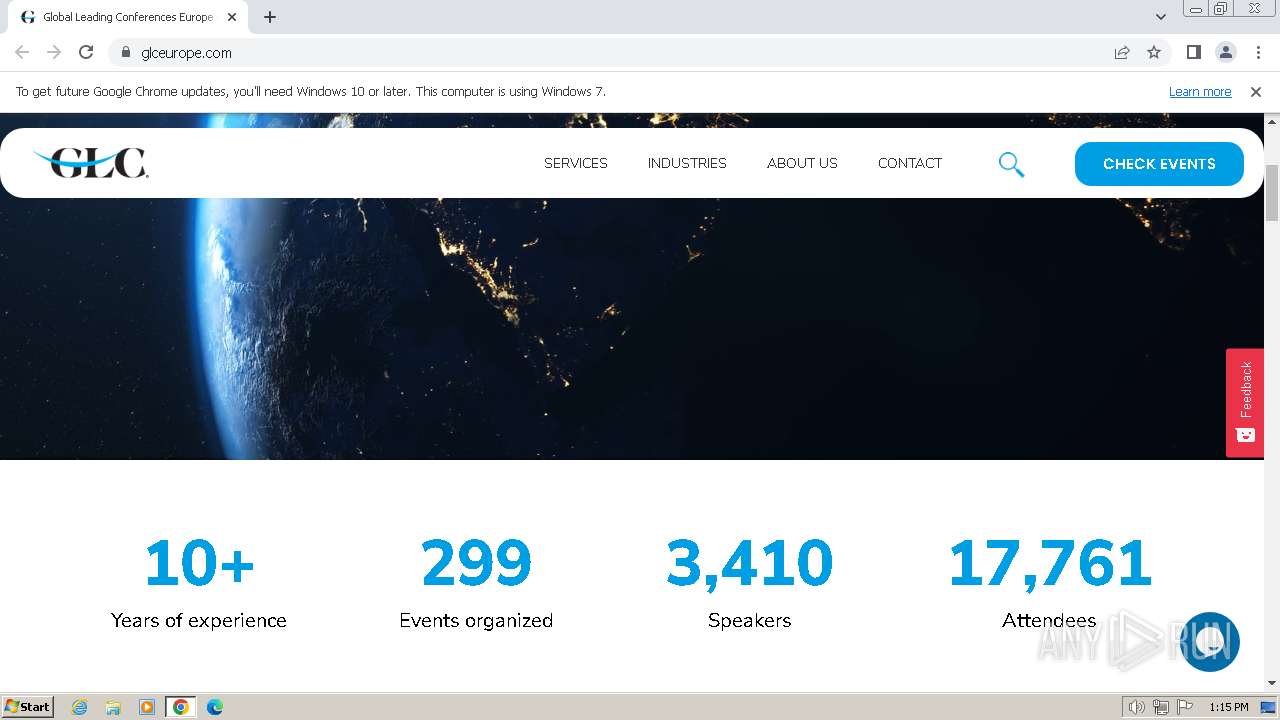Close the Global Leading Conferences tab
This screenshot has width=1280, height=720.
click(x=232, y=17)
